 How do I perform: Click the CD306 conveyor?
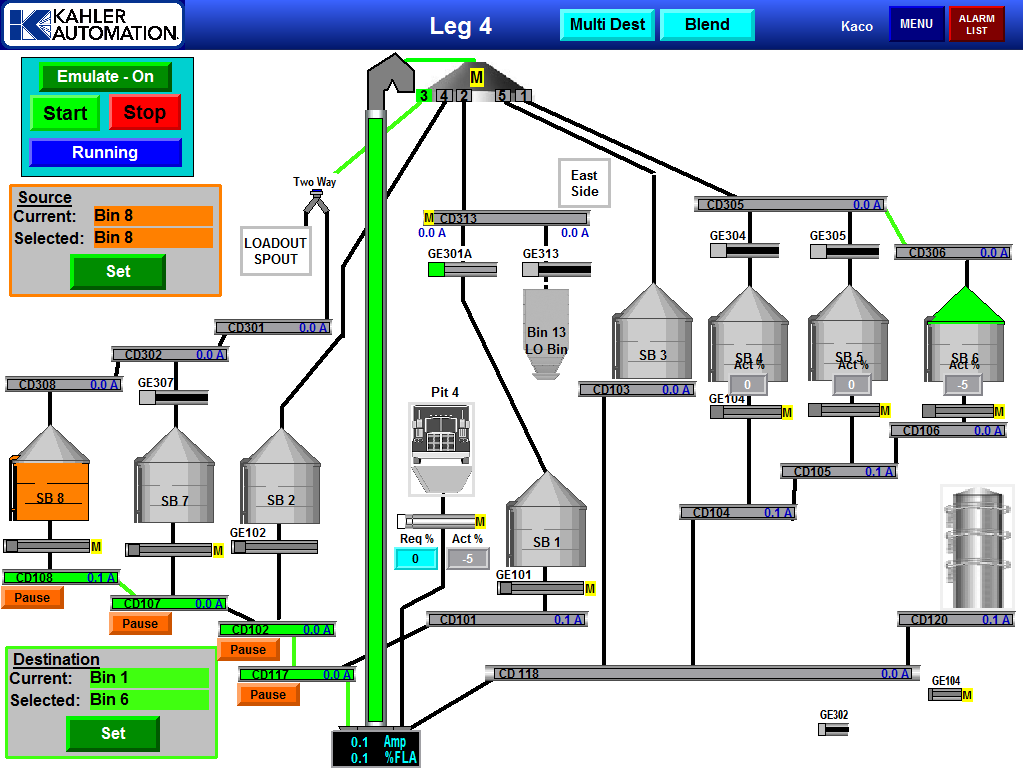(953, 253)
